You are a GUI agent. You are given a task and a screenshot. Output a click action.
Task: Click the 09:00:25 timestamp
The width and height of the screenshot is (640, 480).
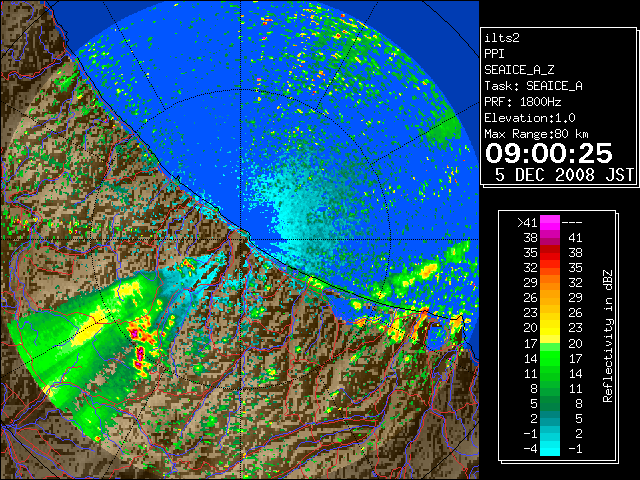click(549, 153)
